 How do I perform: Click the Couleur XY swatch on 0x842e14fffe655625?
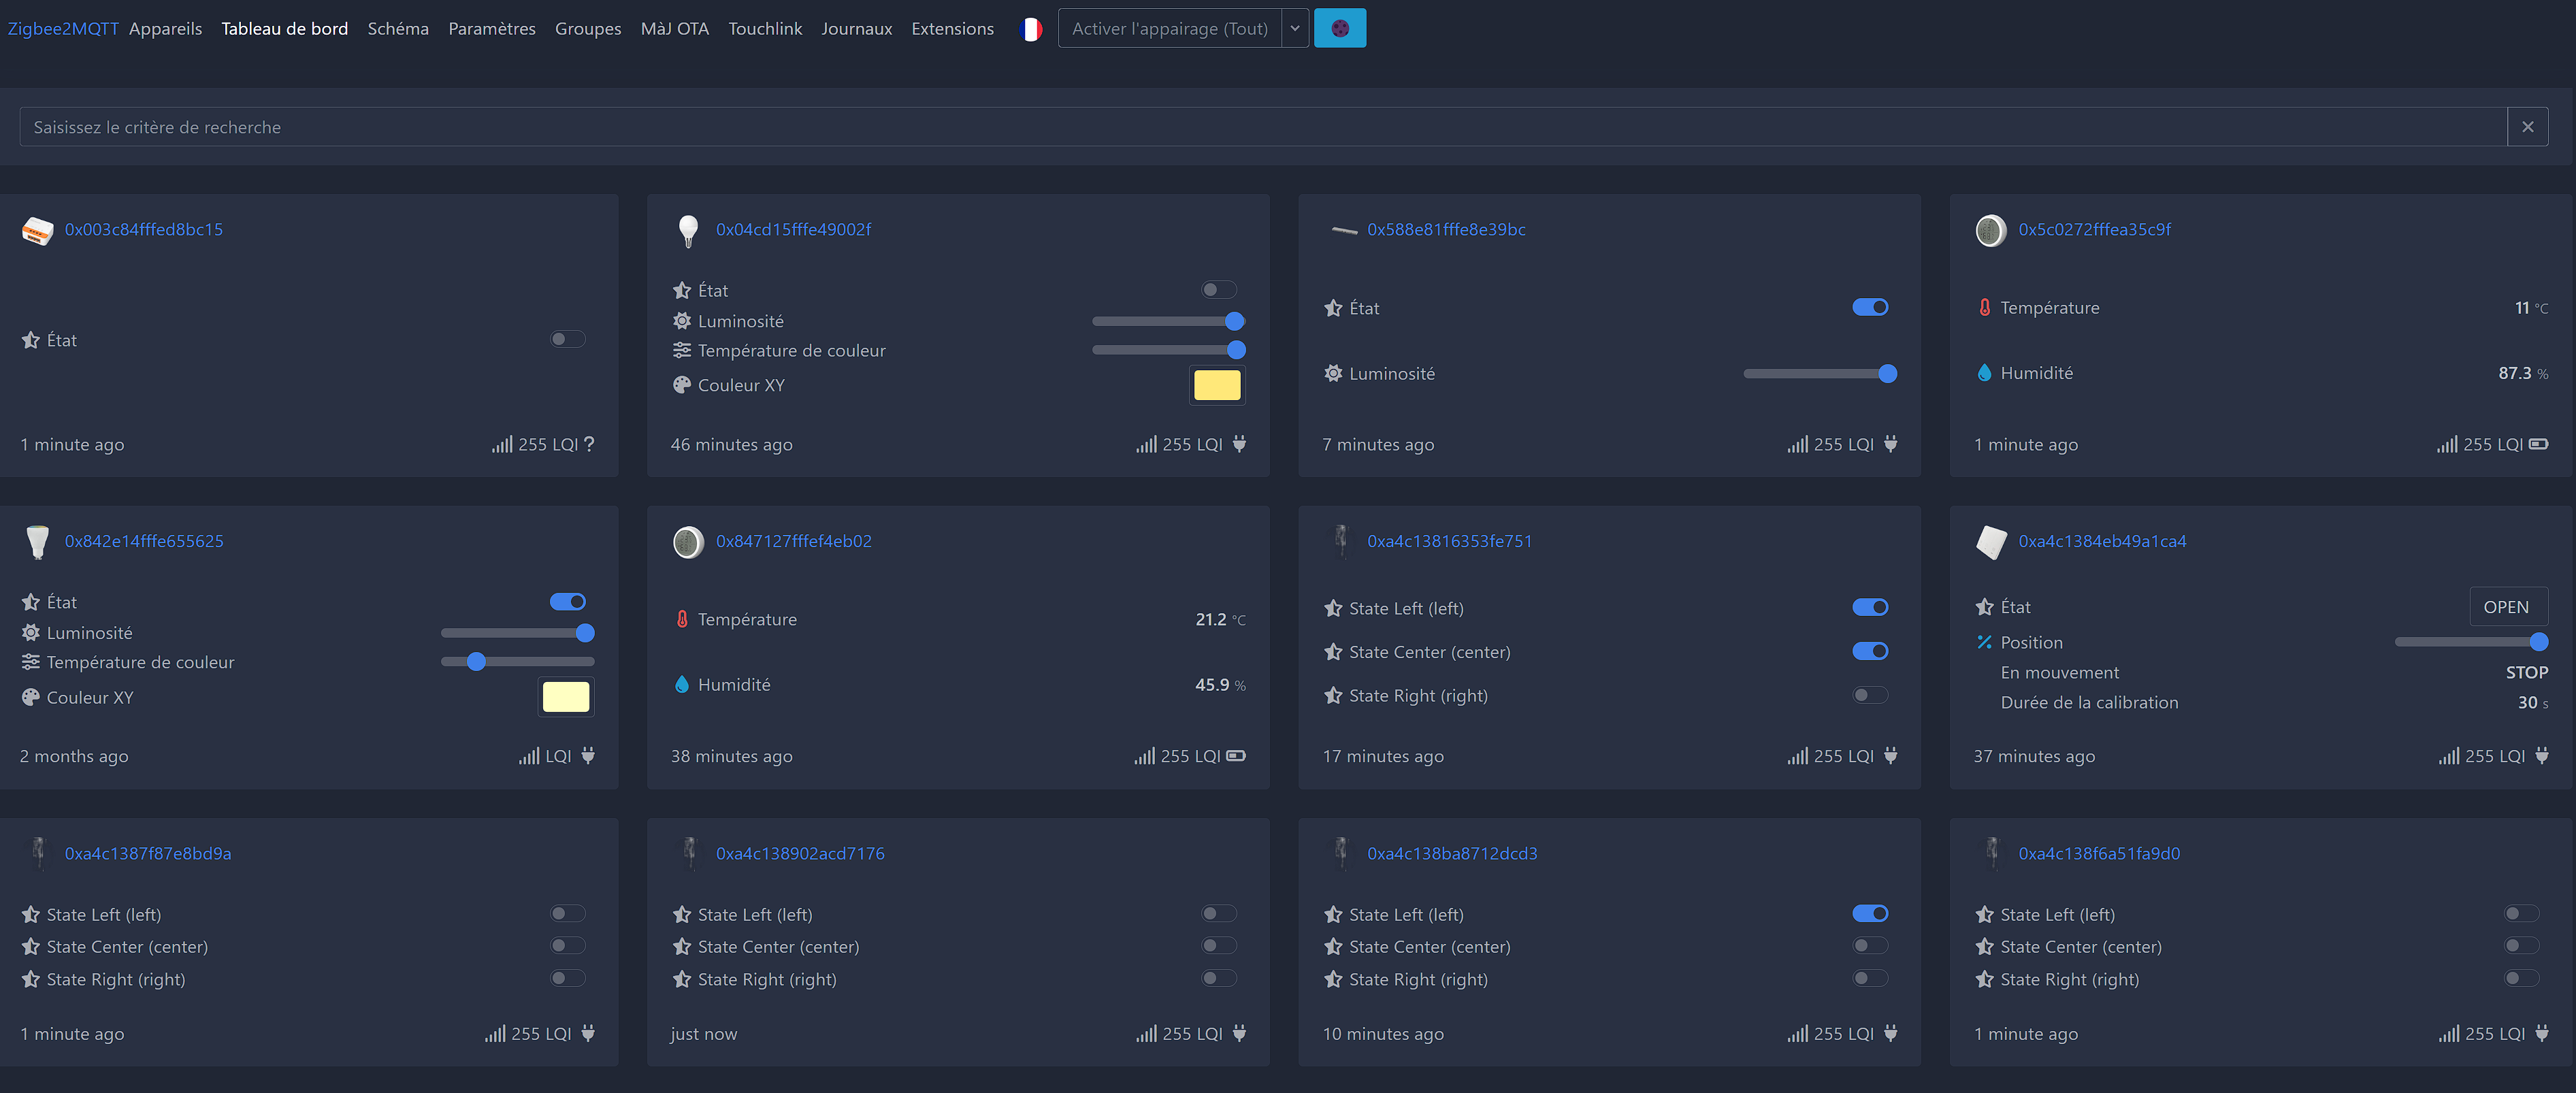coord(566,697)
